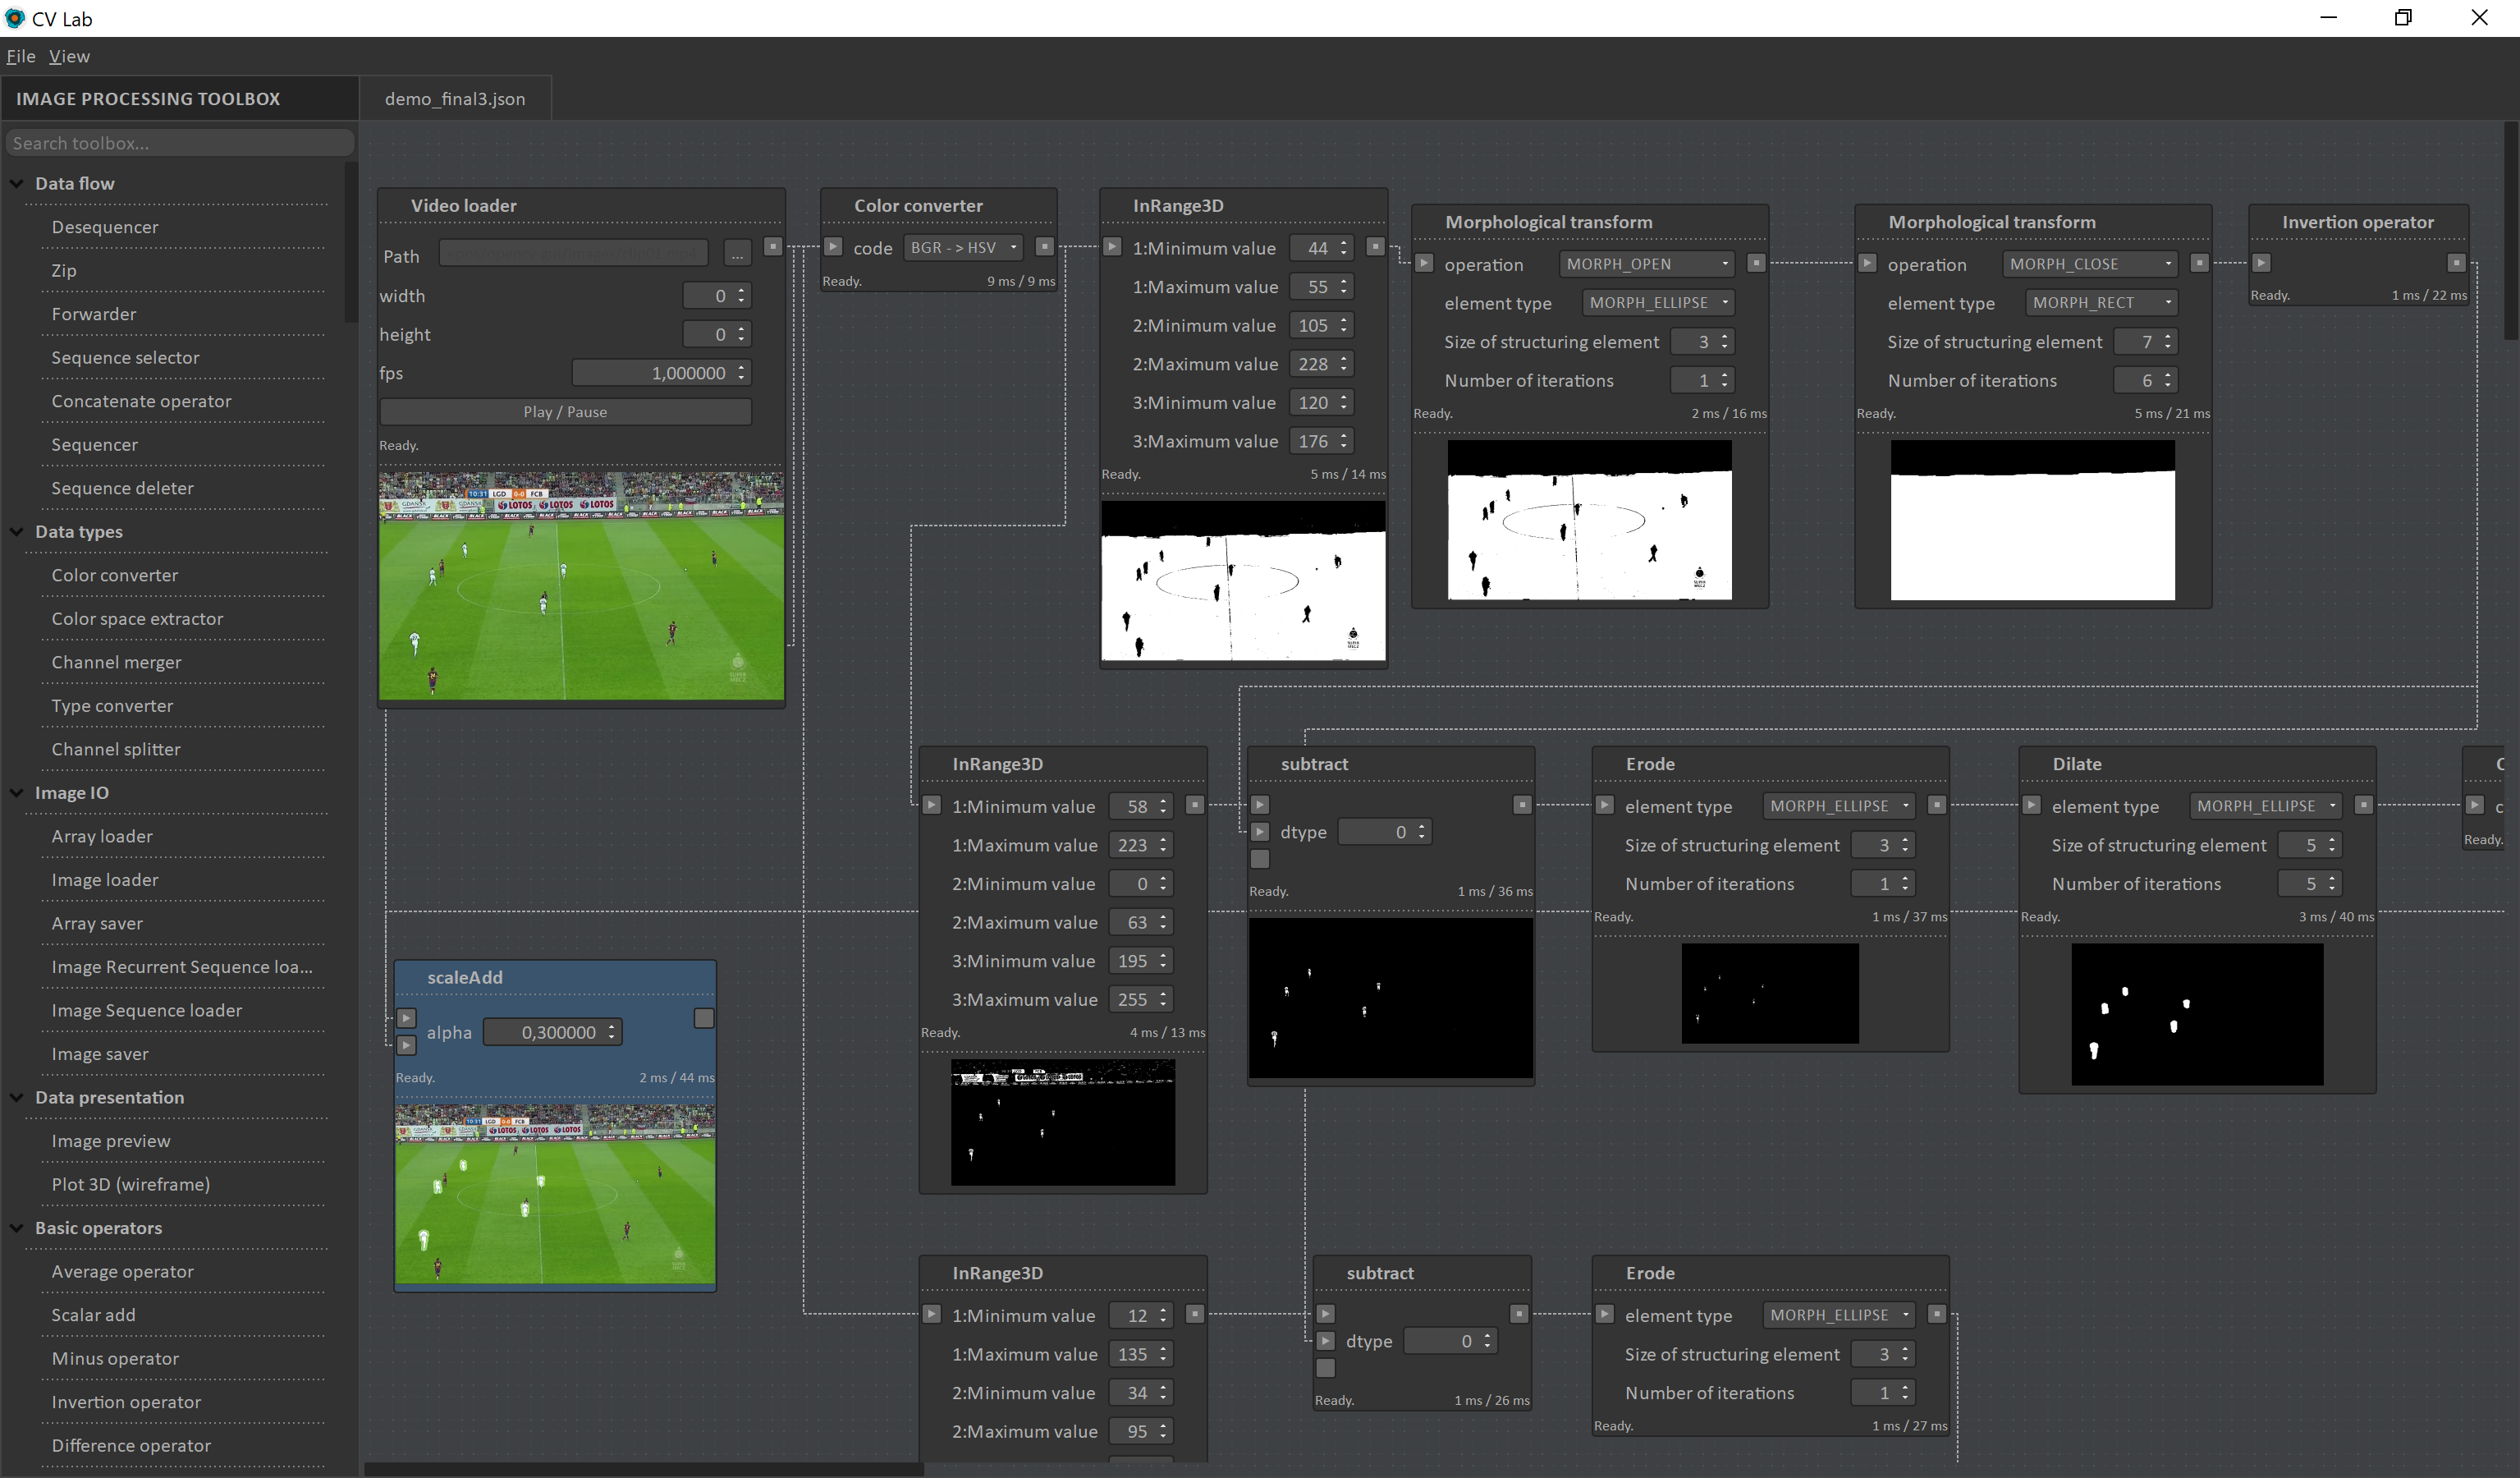2520x1478 pixels.
Task: Enable the checkbox below dtype in the upper subtract node
Action: [1259, 858]
